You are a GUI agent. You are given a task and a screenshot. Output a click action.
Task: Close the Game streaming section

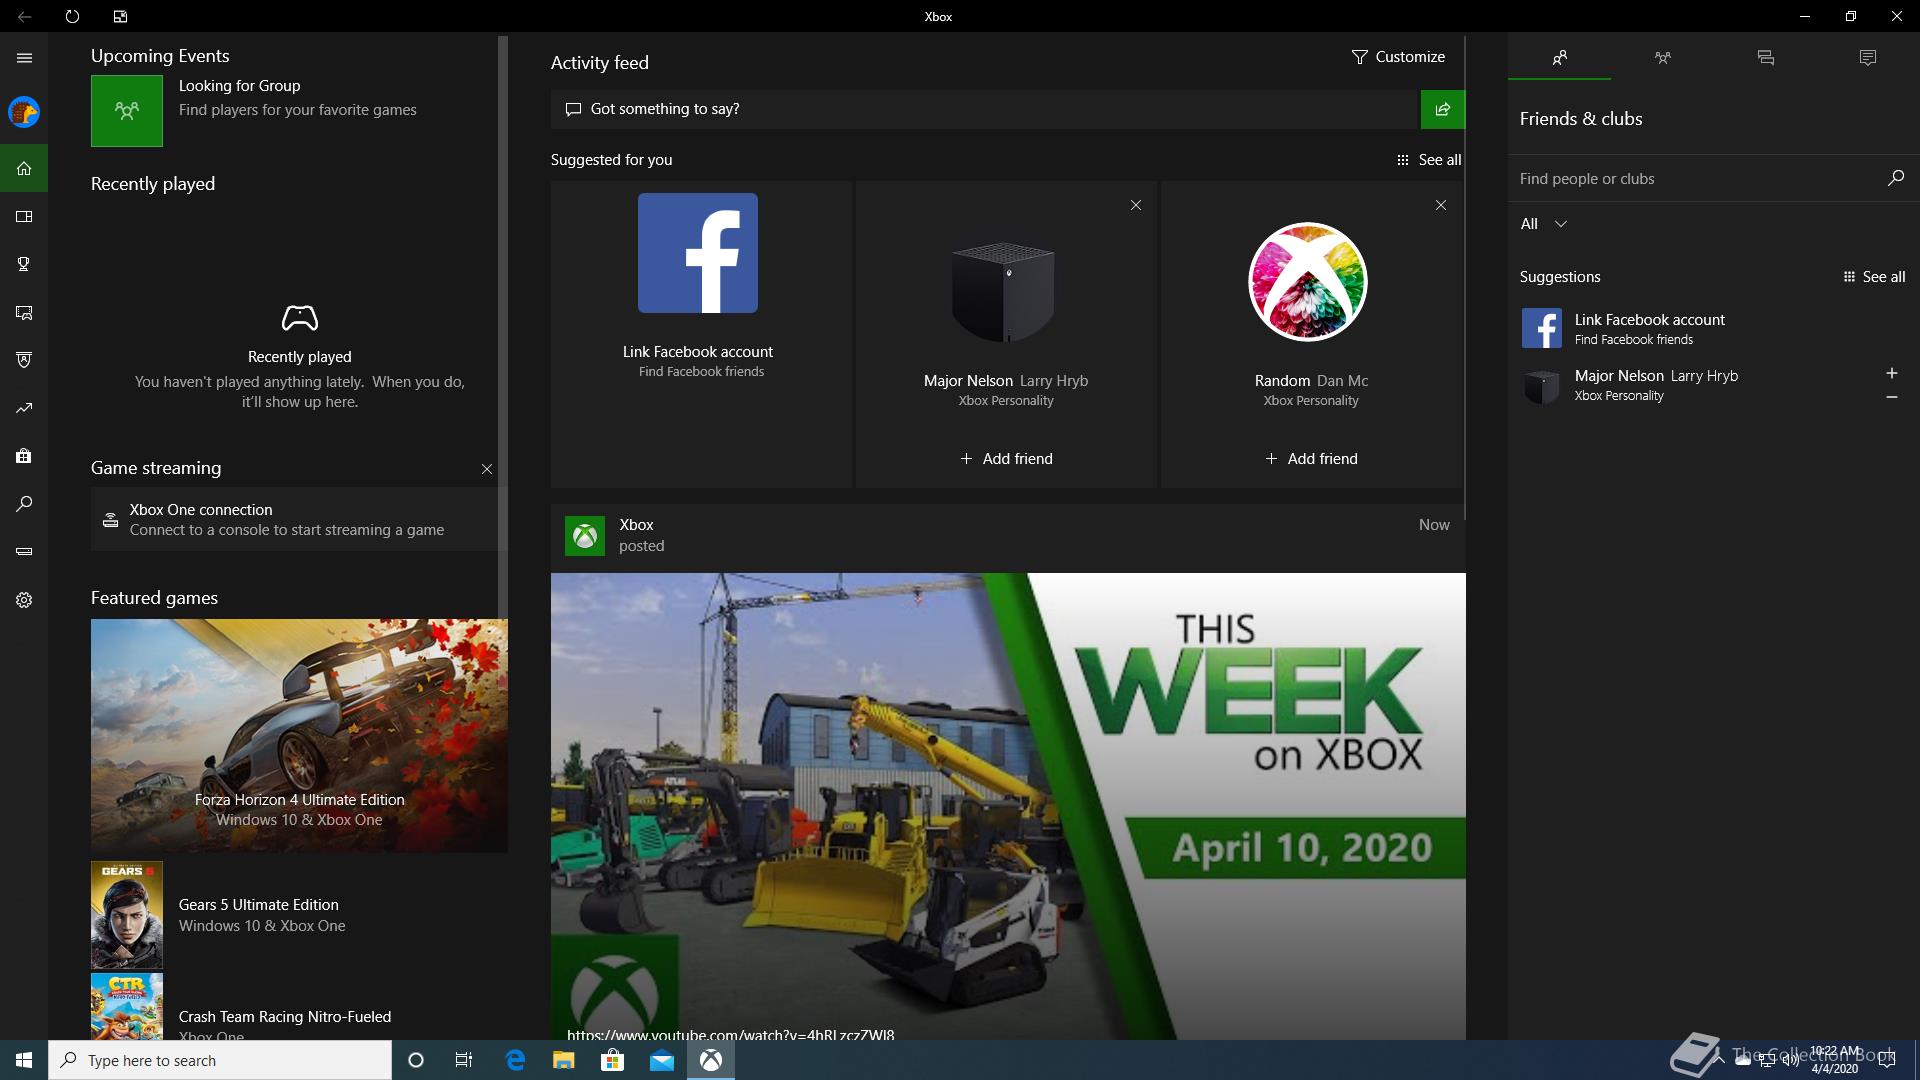point(487,469)
